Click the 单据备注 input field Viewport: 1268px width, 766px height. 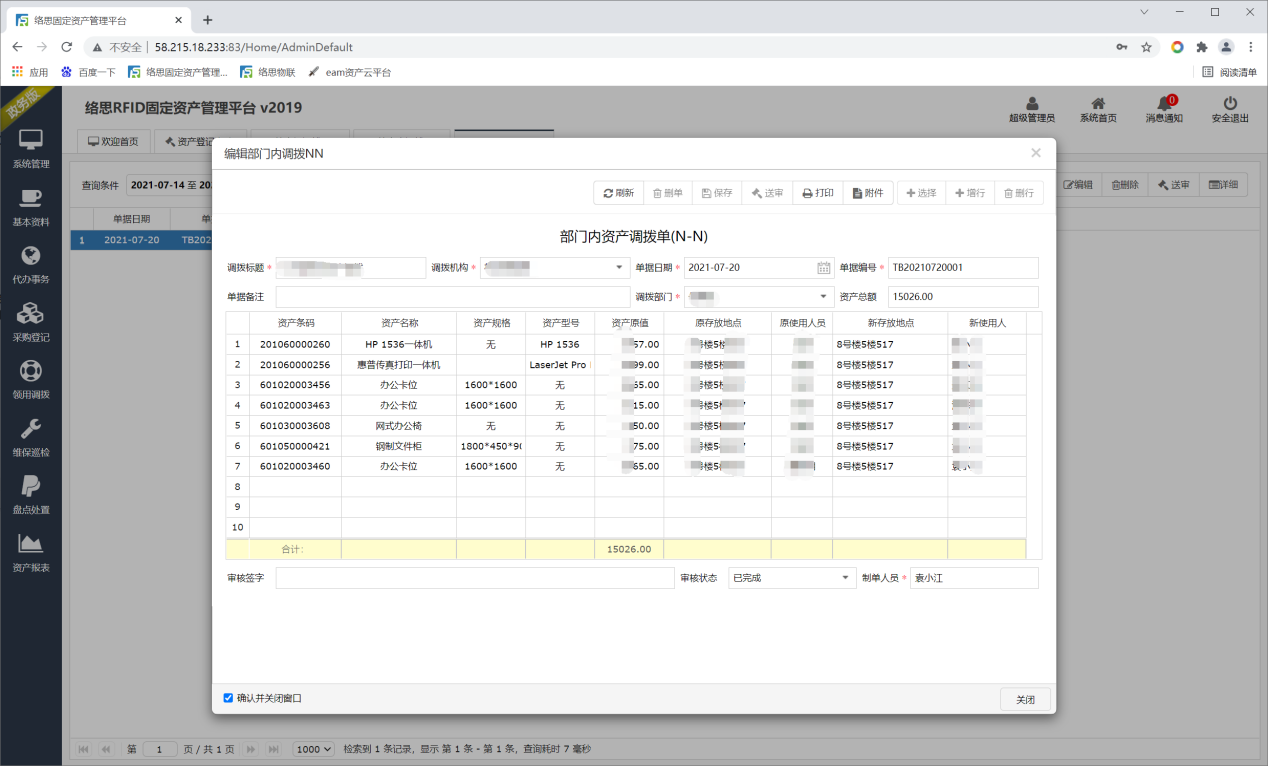(453, 297)
